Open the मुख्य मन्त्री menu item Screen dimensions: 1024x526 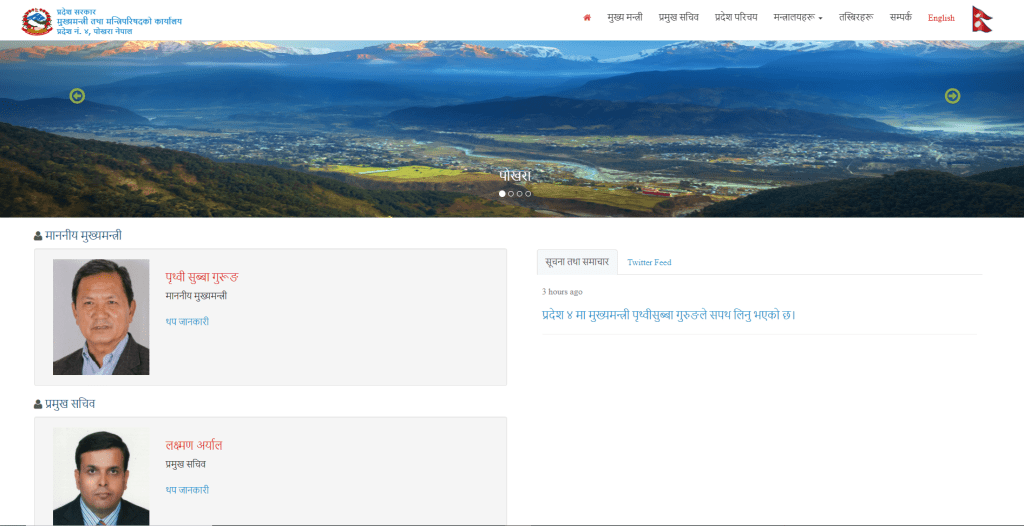[624, 18]
